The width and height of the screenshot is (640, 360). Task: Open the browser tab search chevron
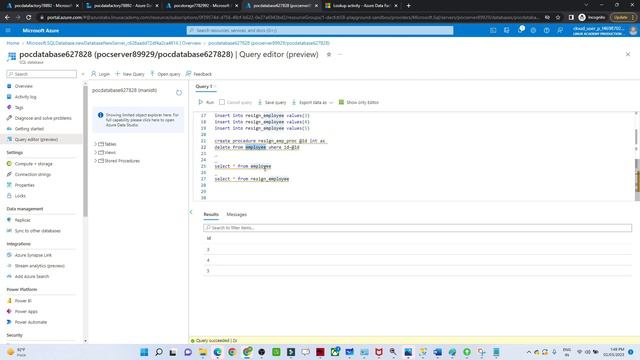pos(586,5)
